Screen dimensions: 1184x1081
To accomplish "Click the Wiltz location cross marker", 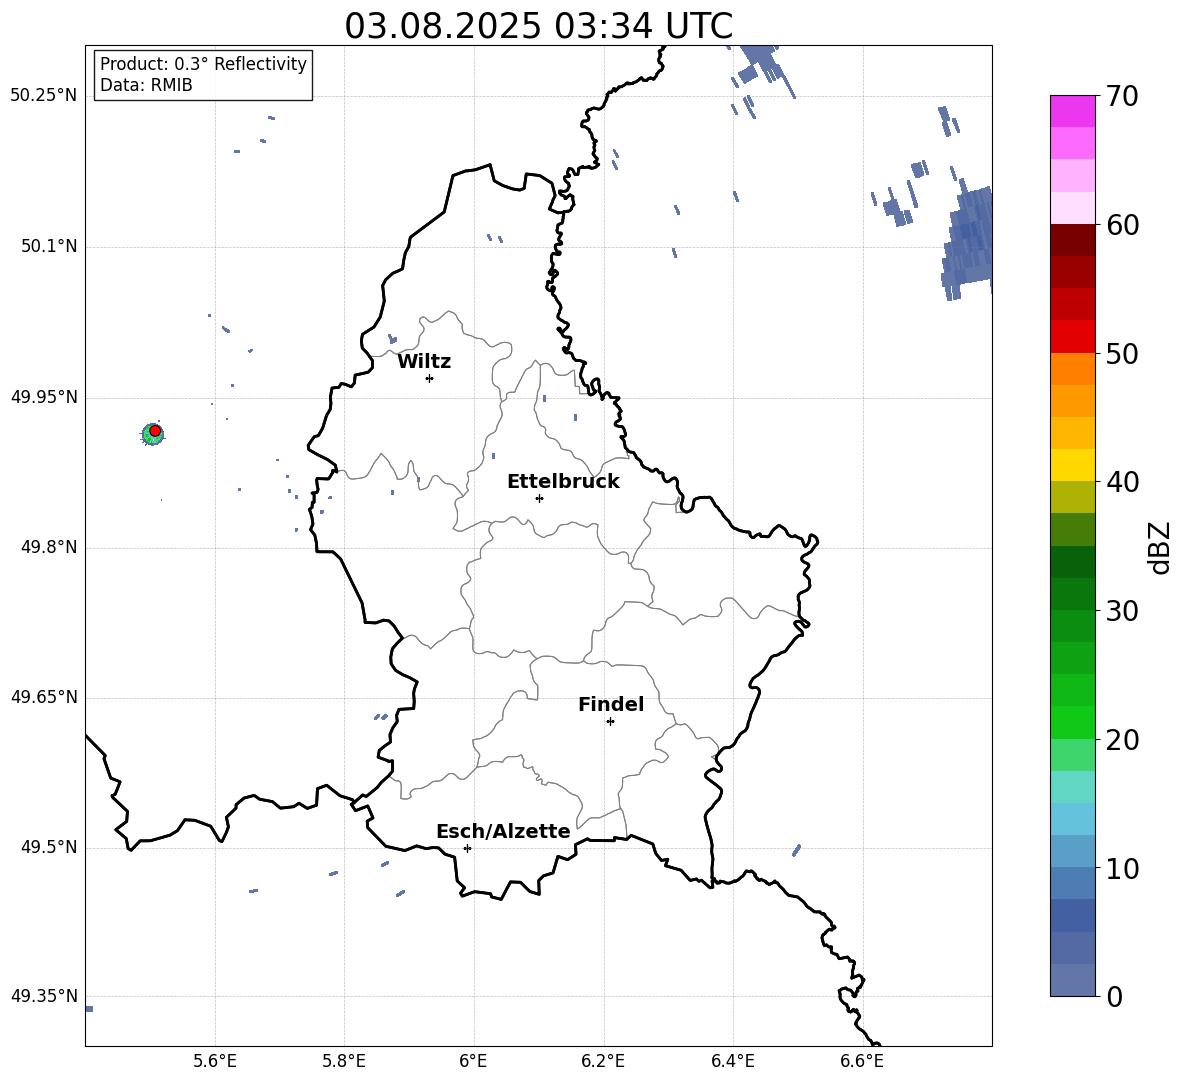I will point(430,378).
